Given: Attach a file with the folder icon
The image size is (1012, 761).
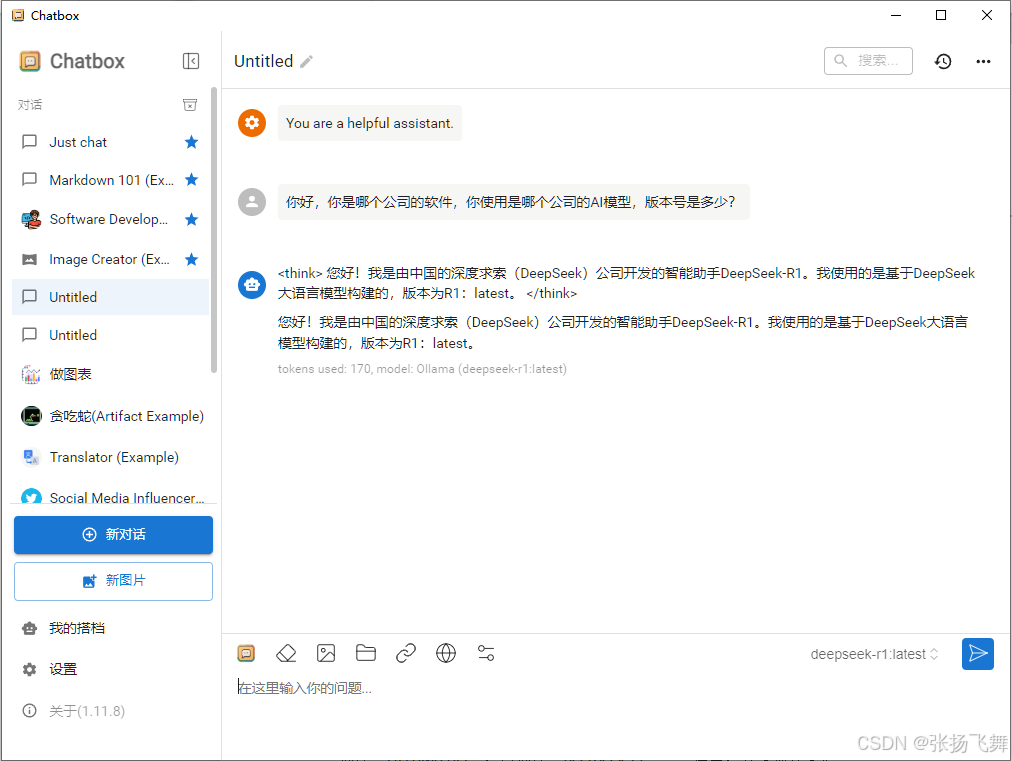Looking at the screenshot, I should click(366, 654).
